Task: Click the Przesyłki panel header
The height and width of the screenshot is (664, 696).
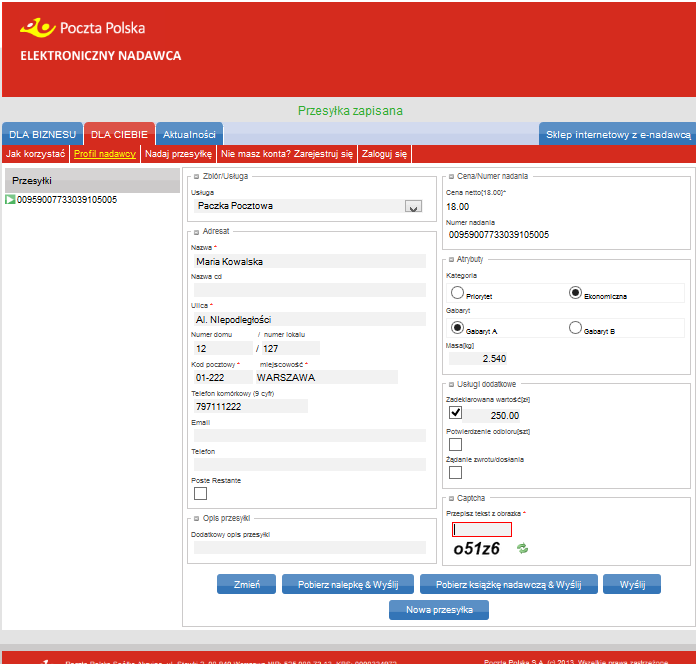Action: tap(92, 181)
